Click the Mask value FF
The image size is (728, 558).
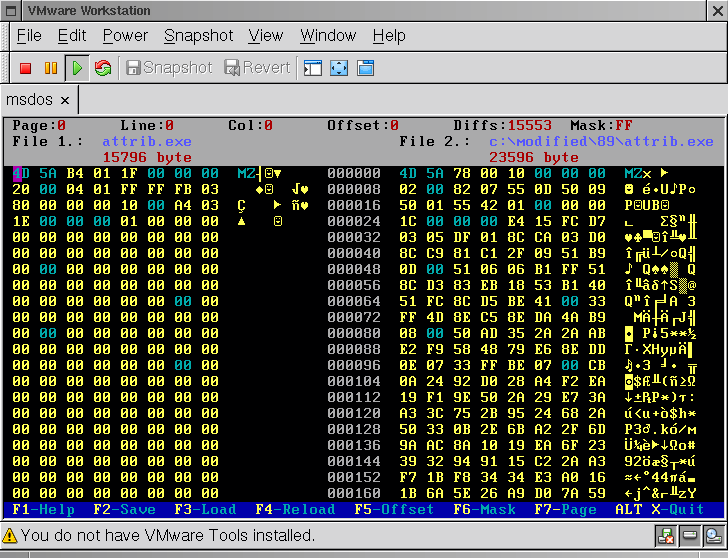tap(624, 125)
